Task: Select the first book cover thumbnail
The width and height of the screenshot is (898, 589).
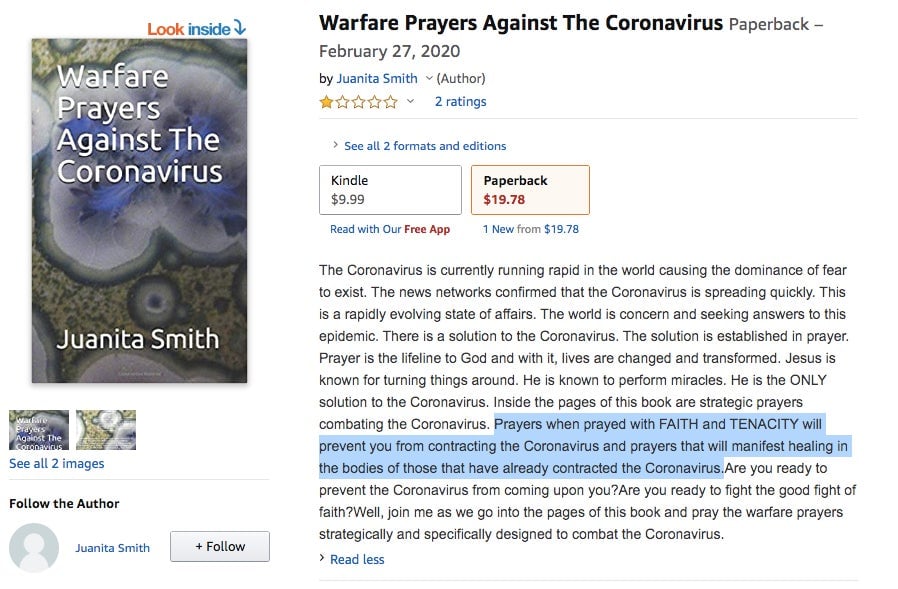Action: [39, 430]
